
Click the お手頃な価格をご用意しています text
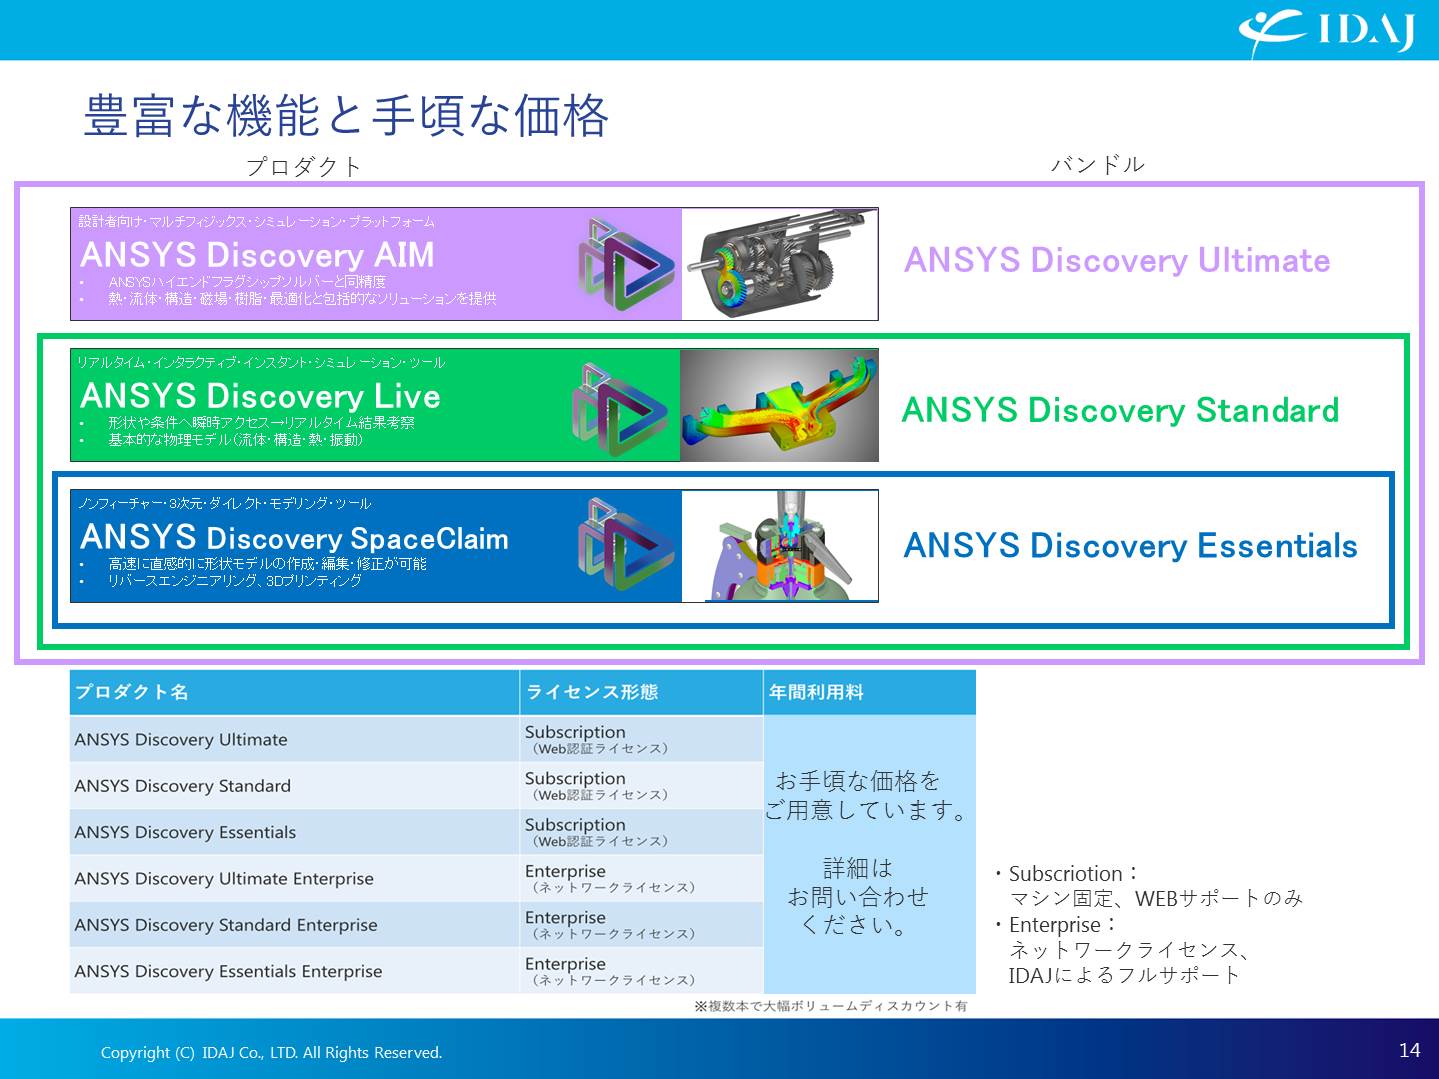(x=866, y=795)
